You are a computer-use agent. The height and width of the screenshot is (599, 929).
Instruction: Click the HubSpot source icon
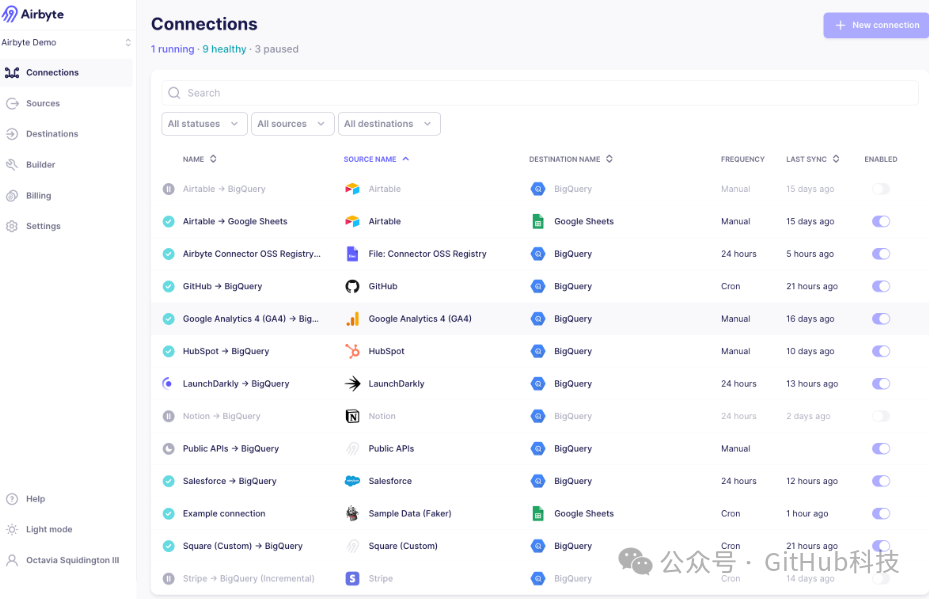point(353,351)
